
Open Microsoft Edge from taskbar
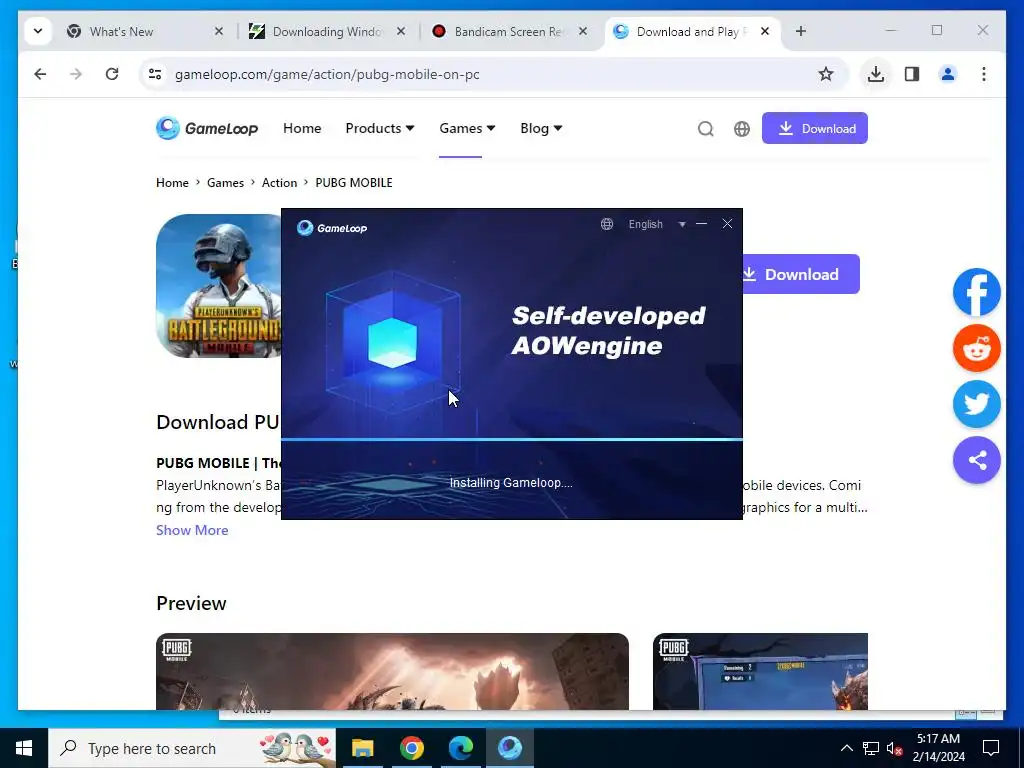460,748
